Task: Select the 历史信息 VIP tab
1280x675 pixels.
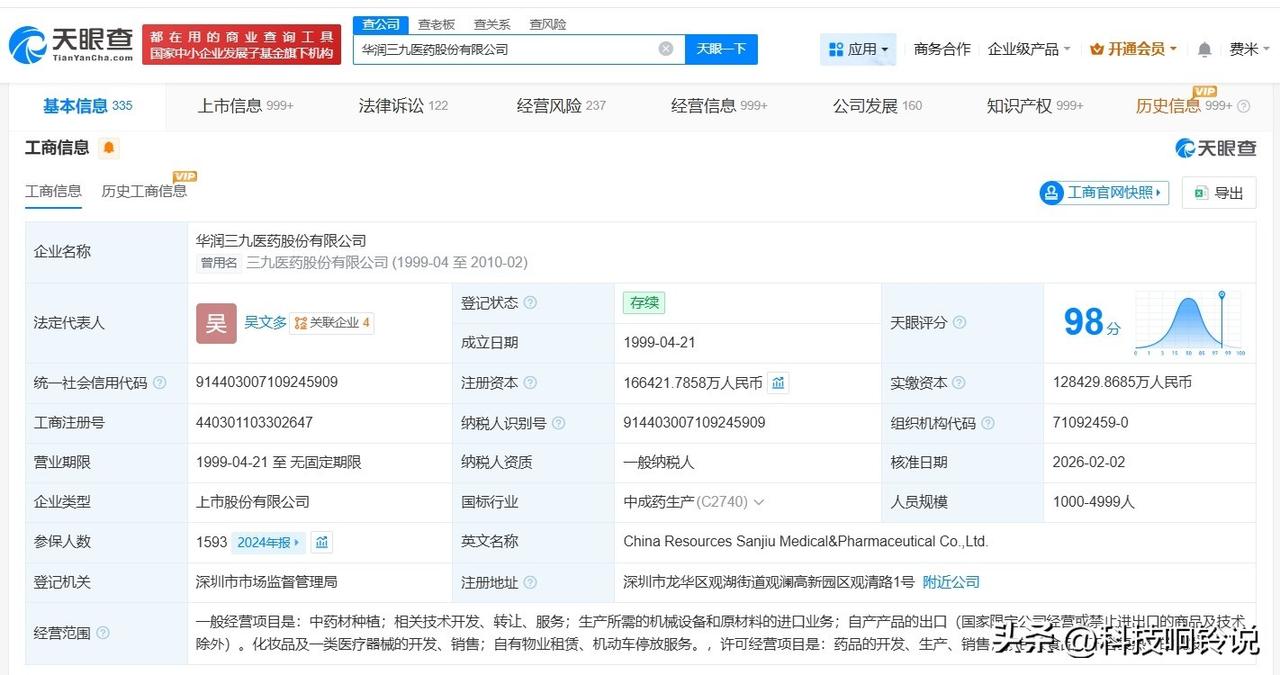Action: [1184, 105]
